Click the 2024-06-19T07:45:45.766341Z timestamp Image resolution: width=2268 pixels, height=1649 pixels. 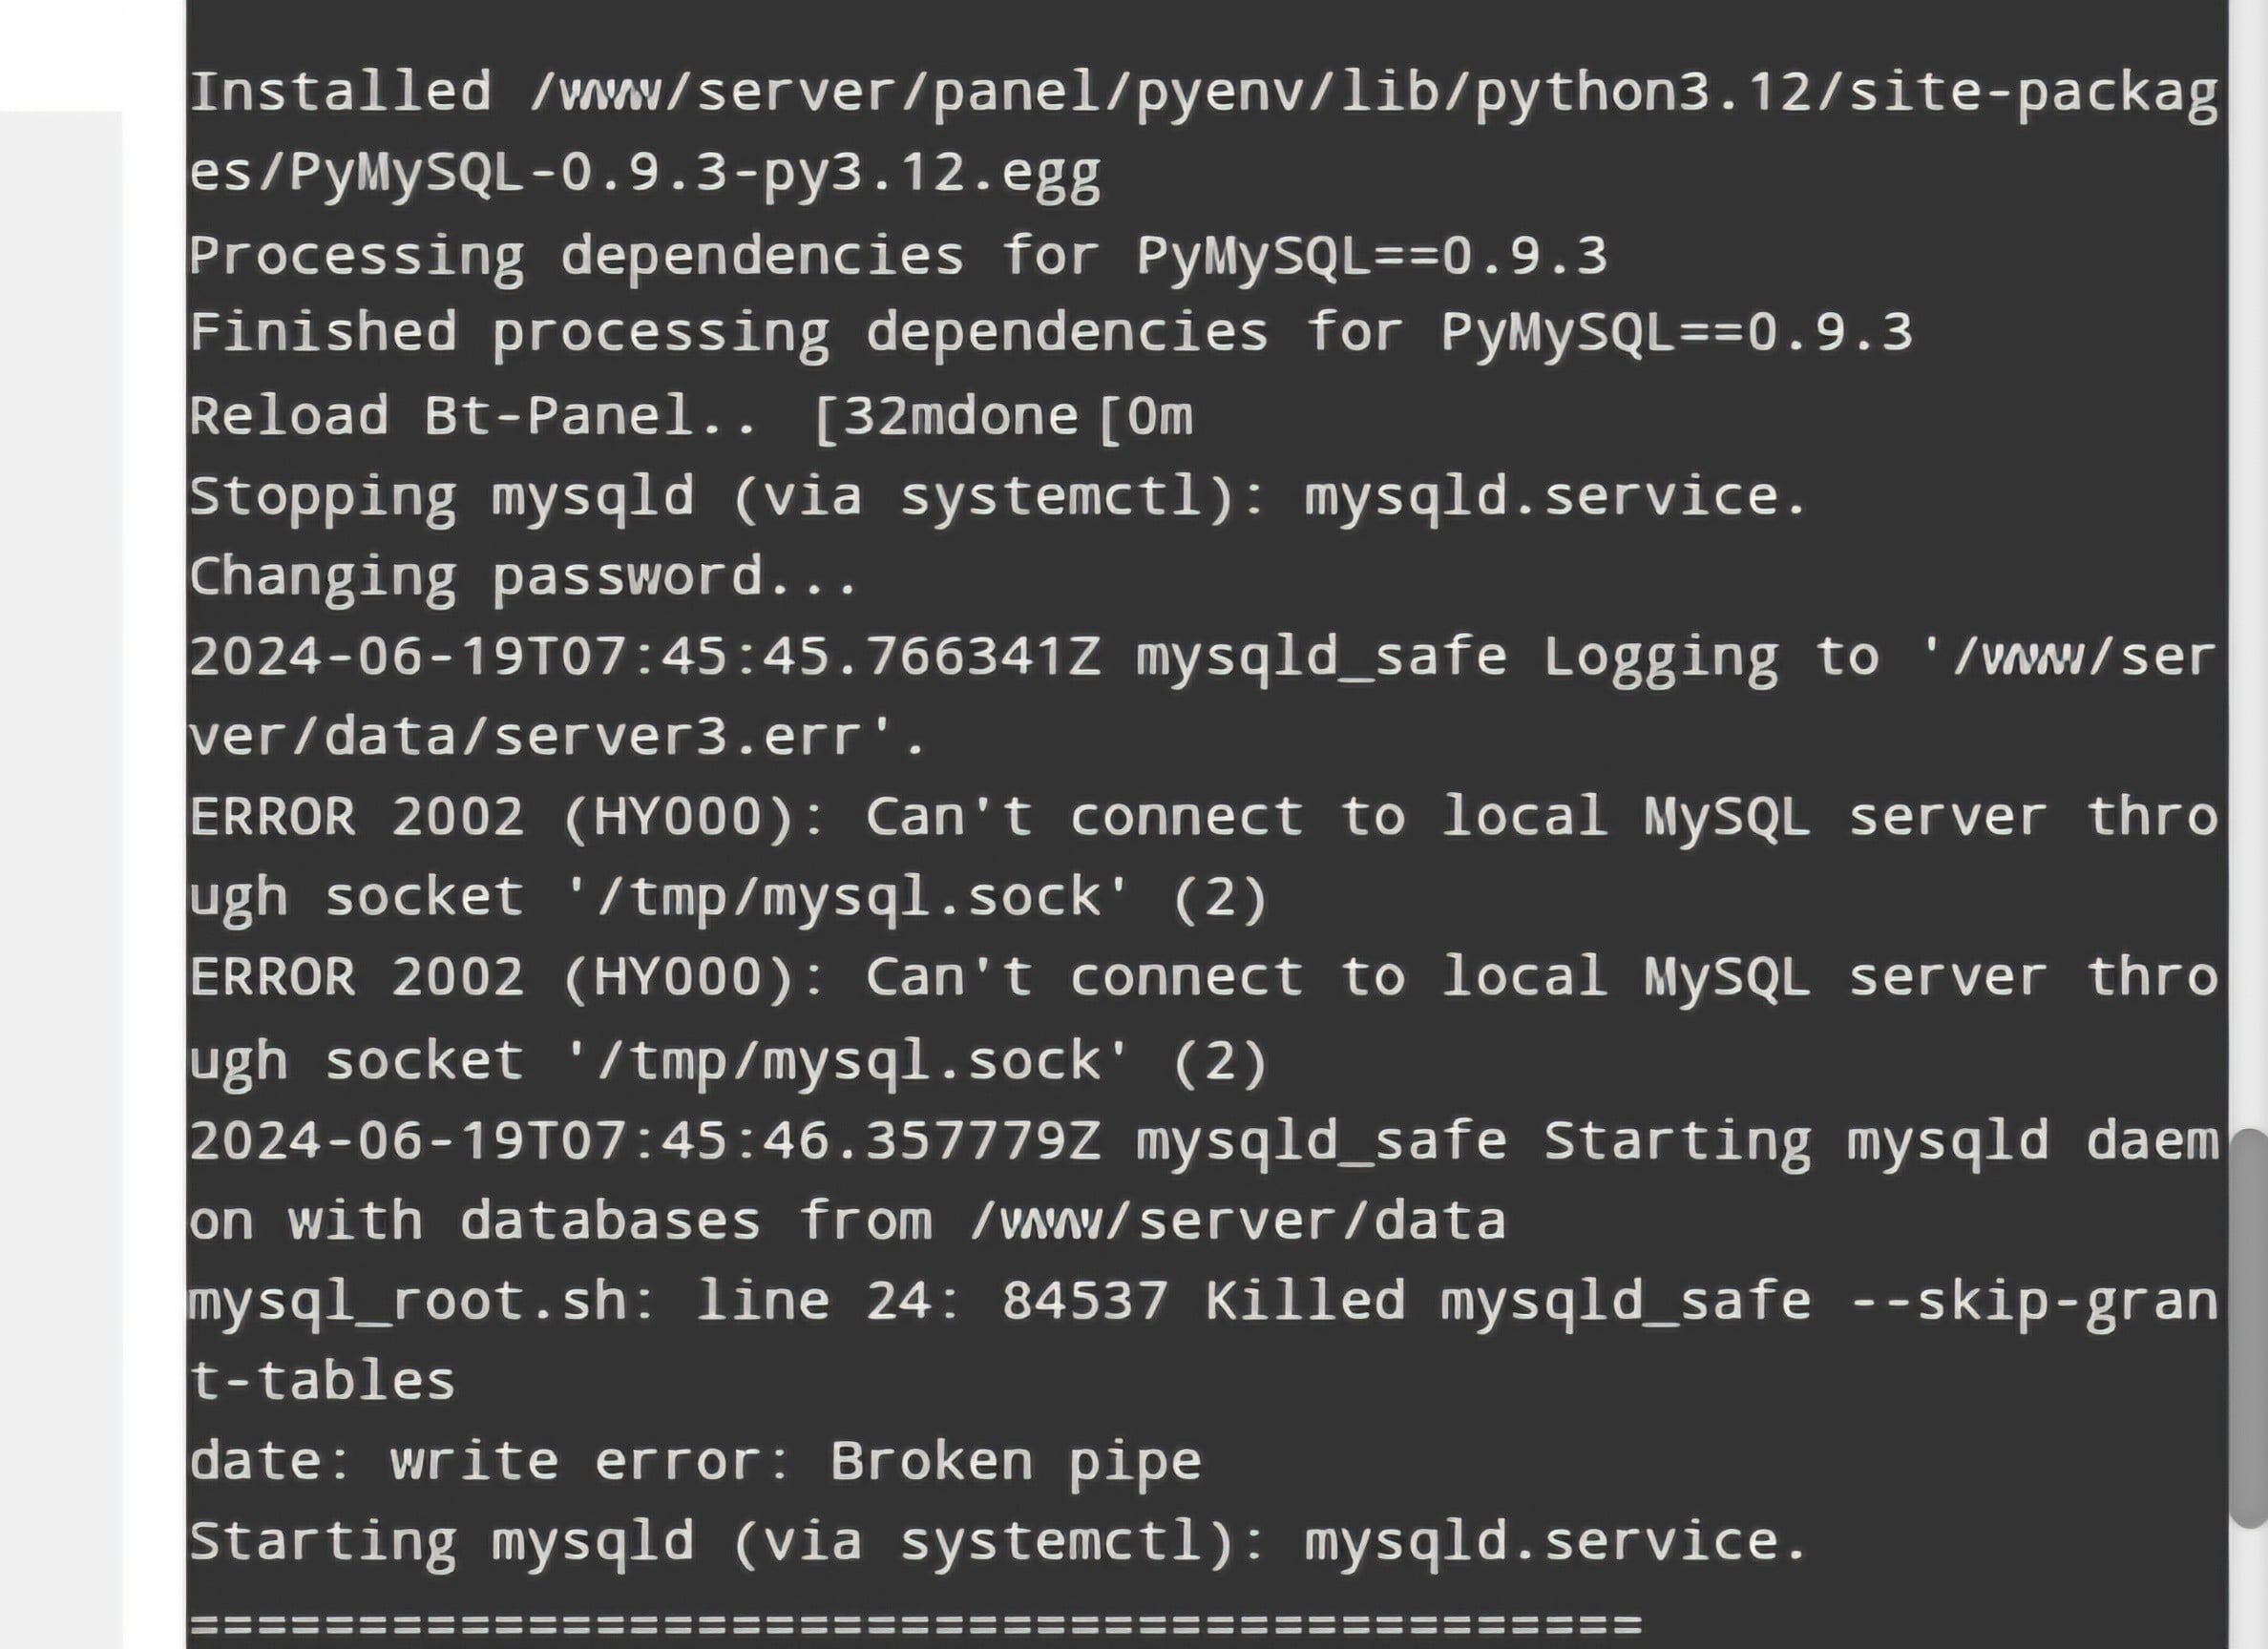coord(645,657)
